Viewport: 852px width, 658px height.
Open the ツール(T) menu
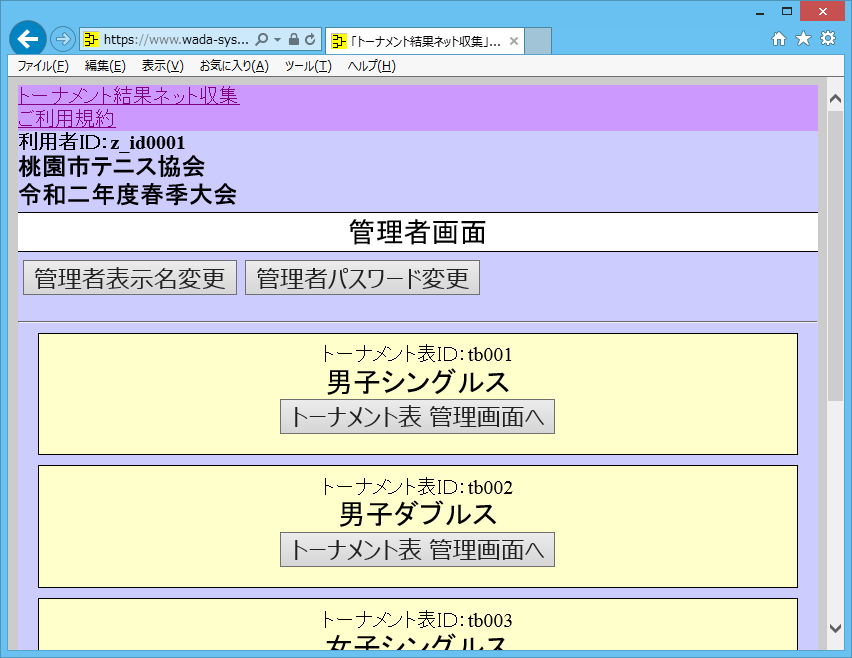pos(307,66)
